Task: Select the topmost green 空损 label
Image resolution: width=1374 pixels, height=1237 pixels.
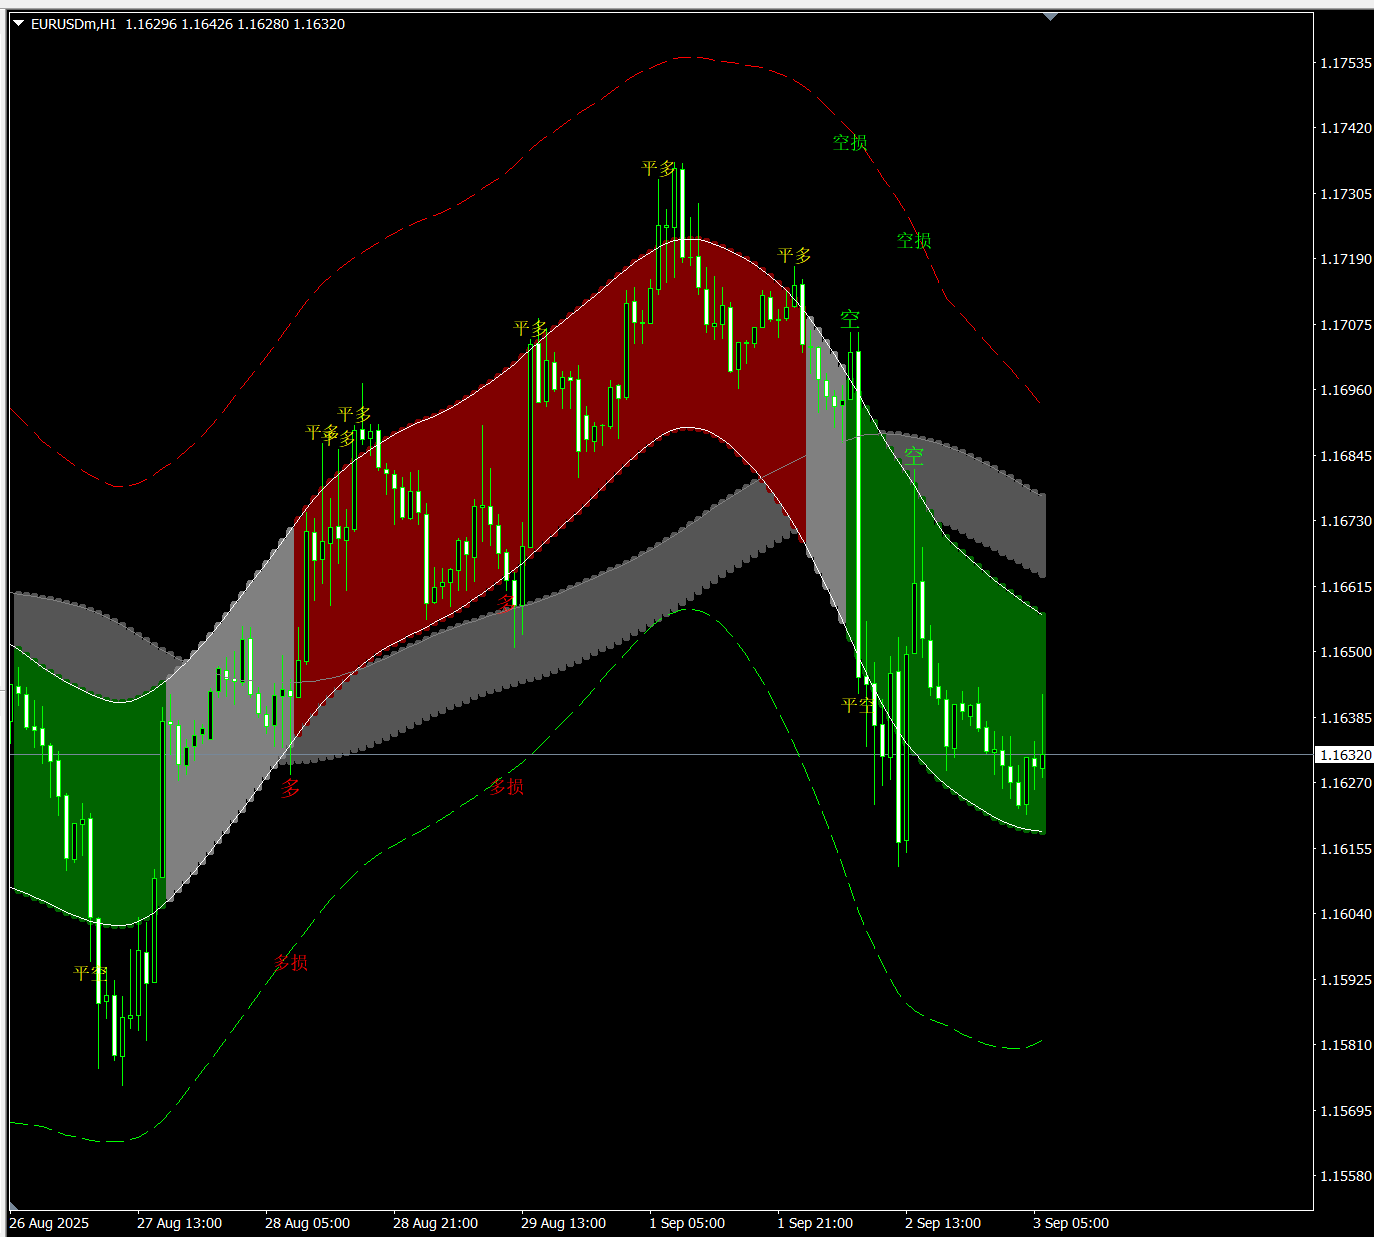Action: 850,142
